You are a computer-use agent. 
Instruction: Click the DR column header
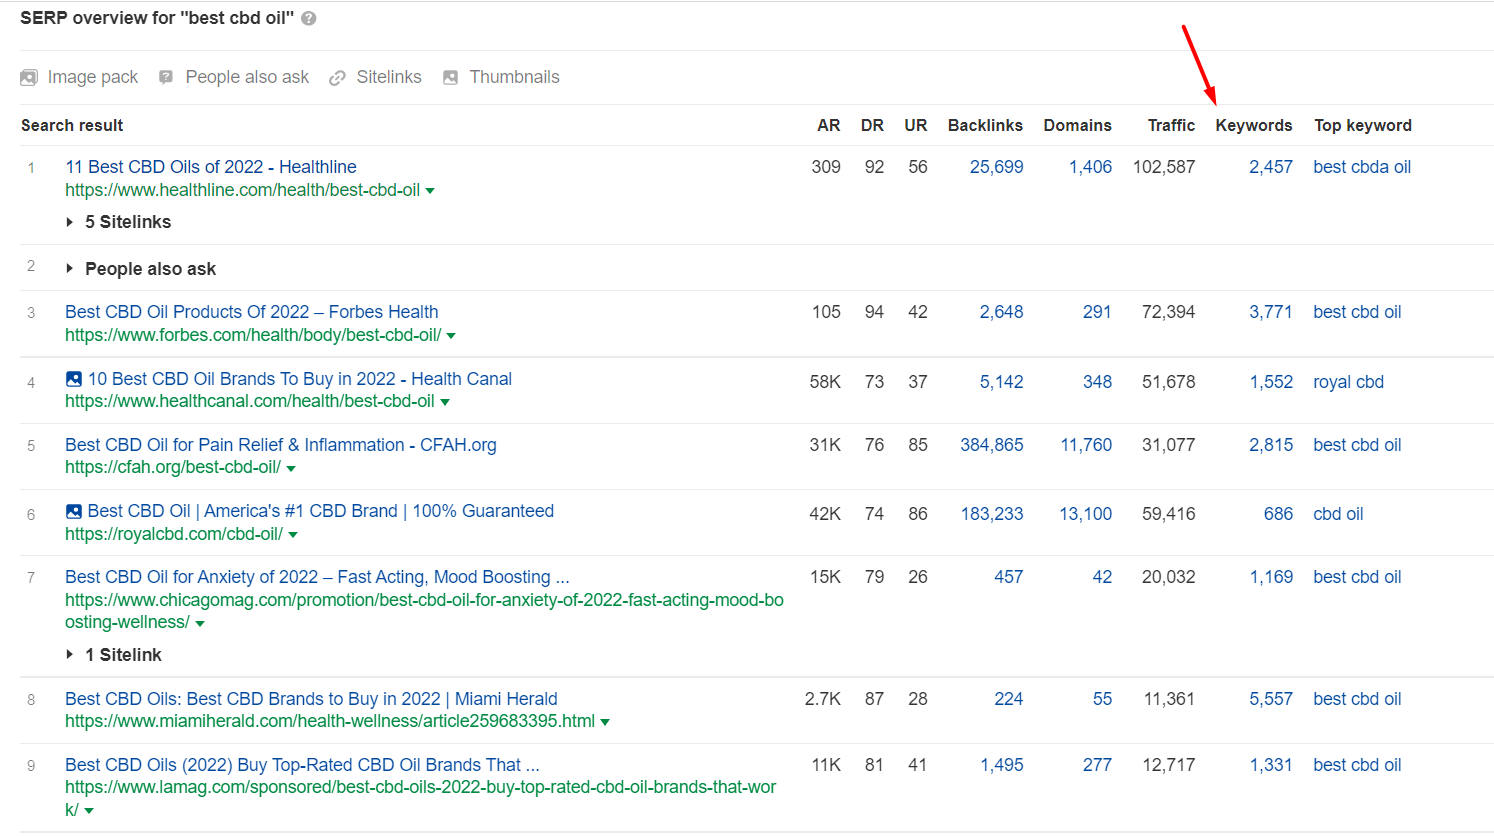pyautogui.click(x=872, y=125)
